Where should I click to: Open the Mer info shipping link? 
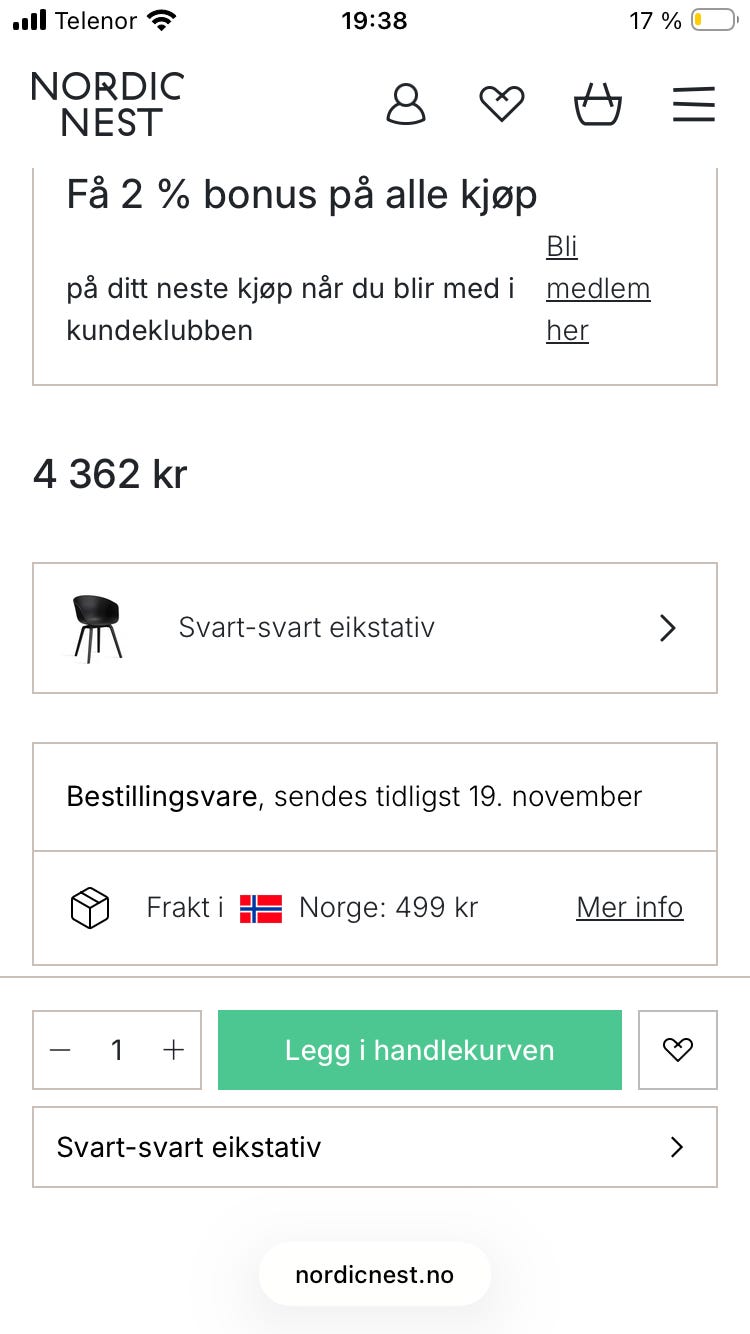point(630,907)
